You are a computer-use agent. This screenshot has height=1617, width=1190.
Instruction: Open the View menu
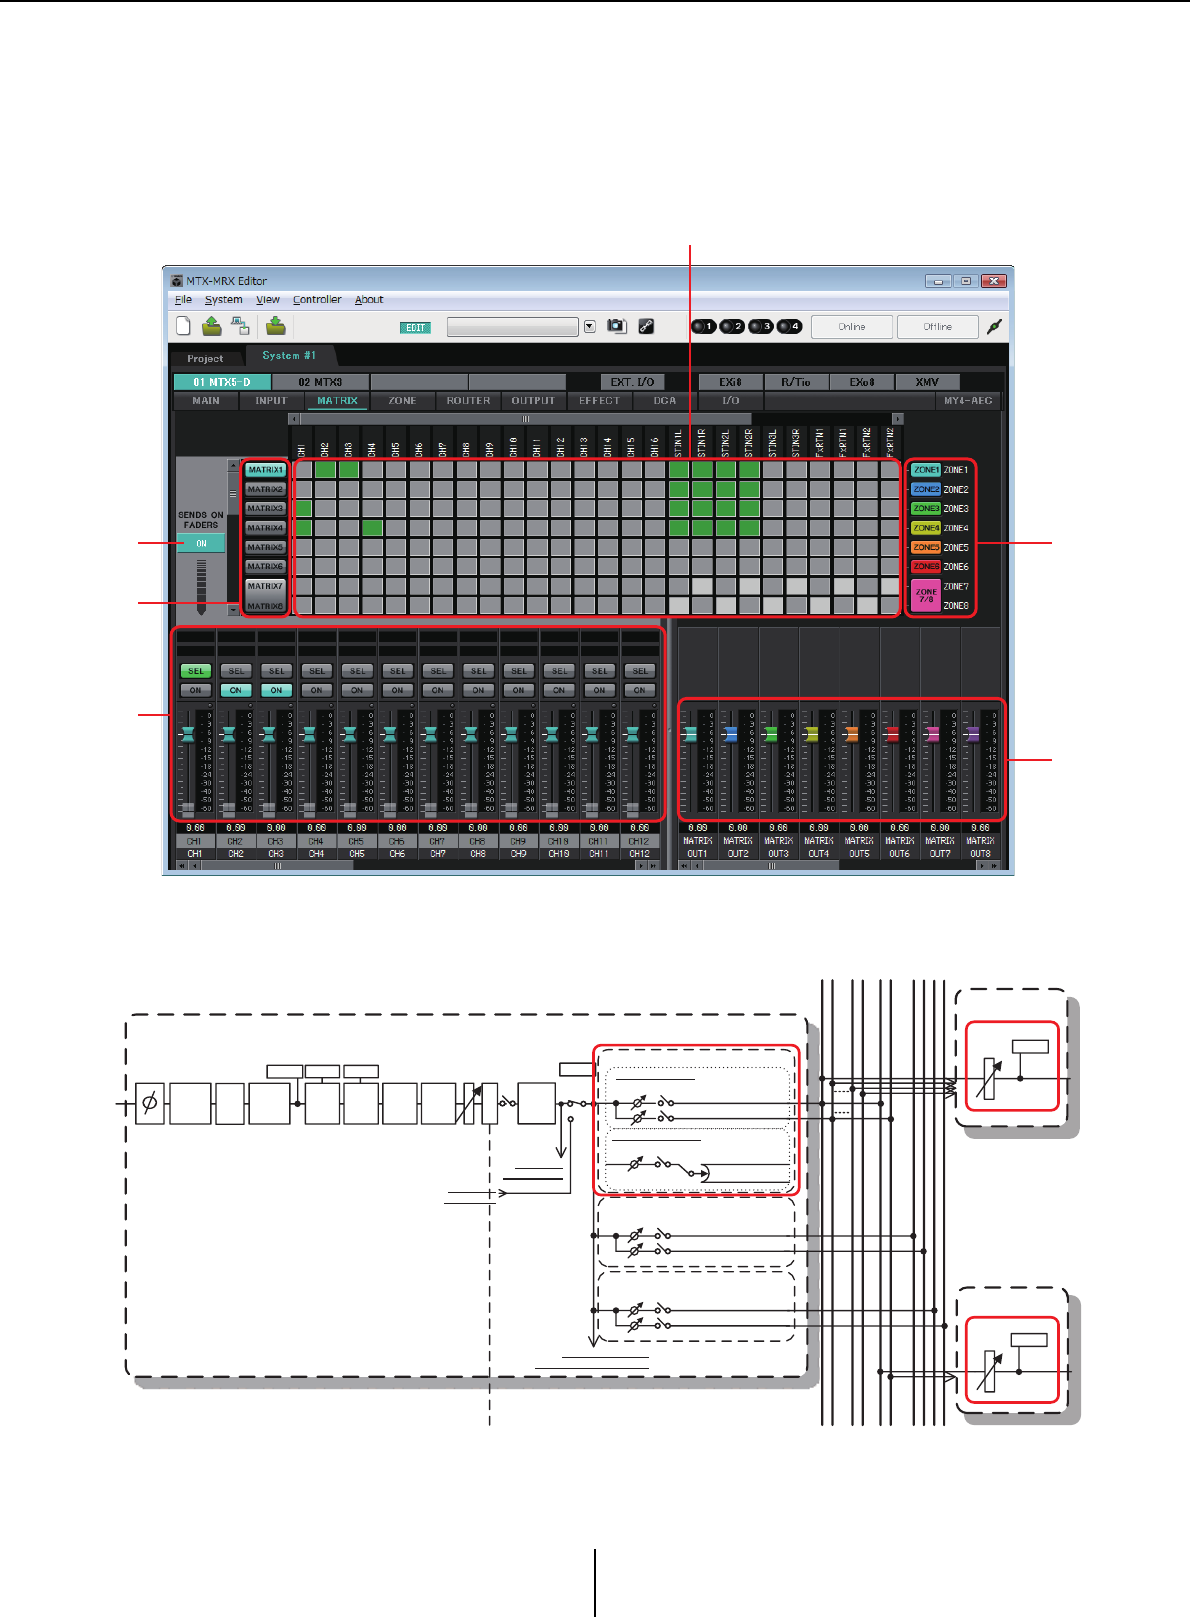click(x=268, y=299)
